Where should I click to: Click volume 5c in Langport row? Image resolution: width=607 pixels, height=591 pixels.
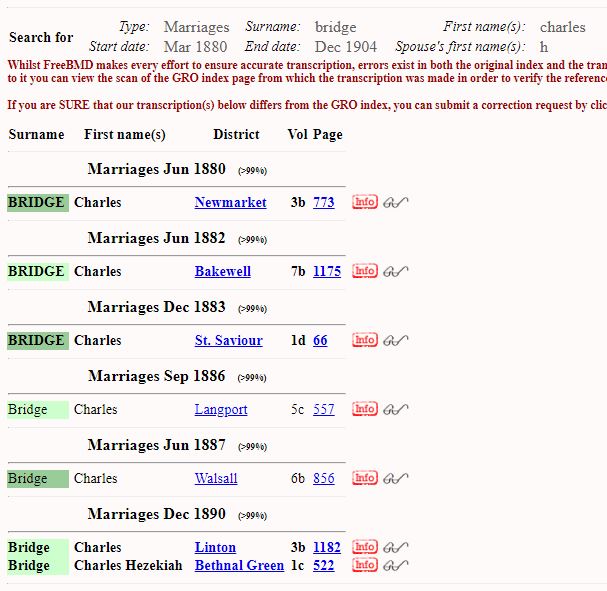coord(297,409)
